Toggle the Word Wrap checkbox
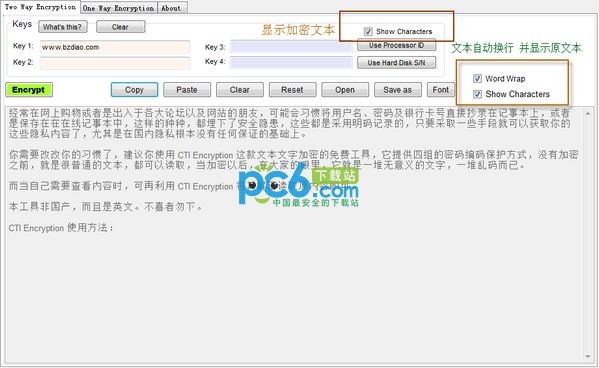The image size is (599, 368). [x=477, y=78]
